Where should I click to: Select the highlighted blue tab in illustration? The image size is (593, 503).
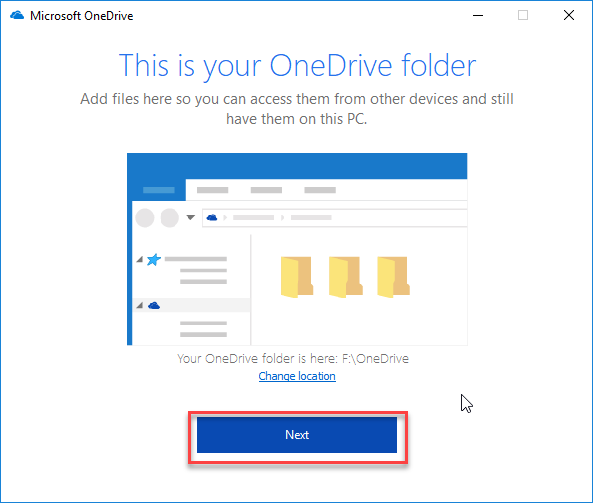click(158, 190)
